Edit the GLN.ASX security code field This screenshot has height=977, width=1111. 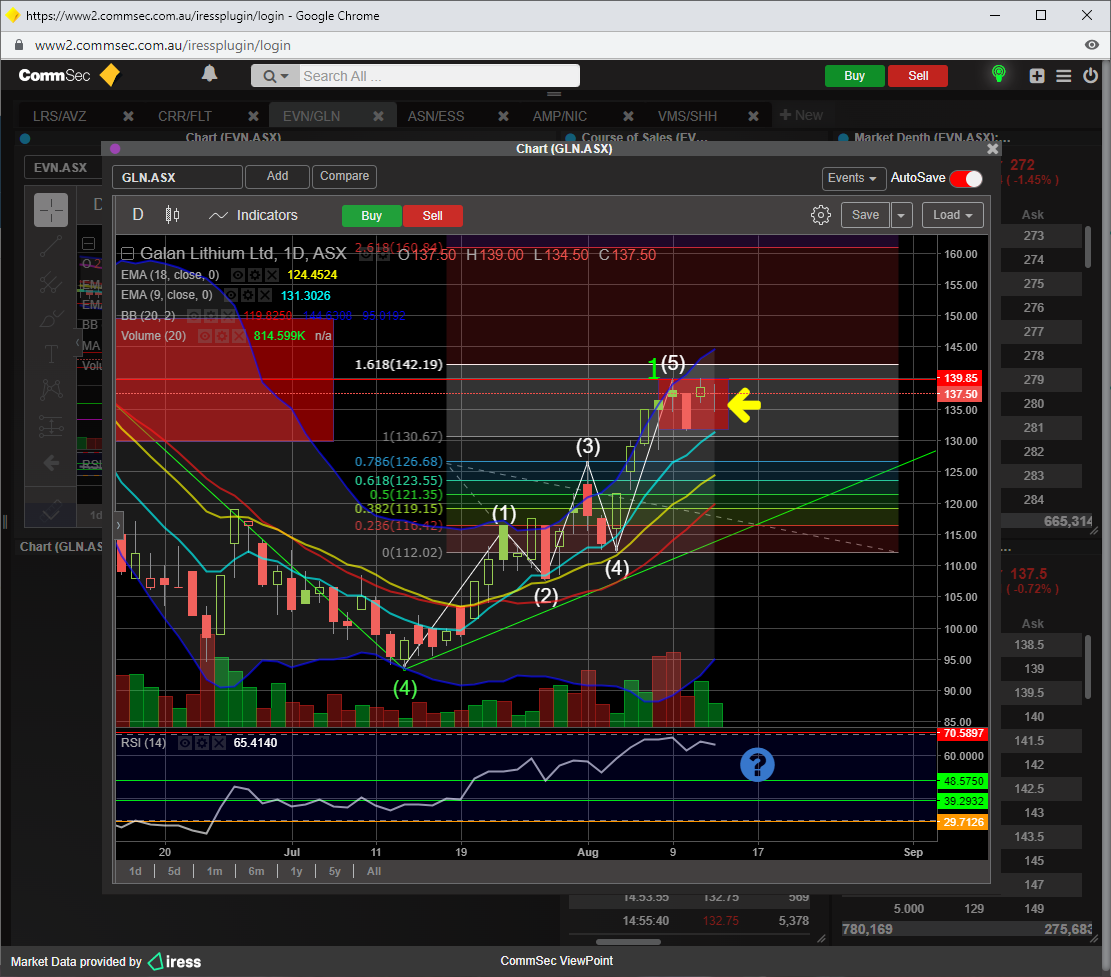coord(177,177)
